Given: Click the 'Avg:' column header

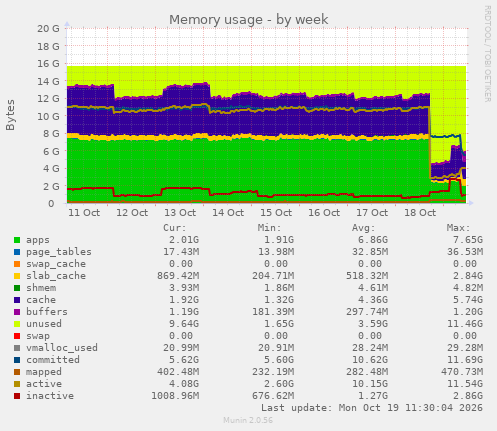Looking at the screenshot, I should (364, 228).
